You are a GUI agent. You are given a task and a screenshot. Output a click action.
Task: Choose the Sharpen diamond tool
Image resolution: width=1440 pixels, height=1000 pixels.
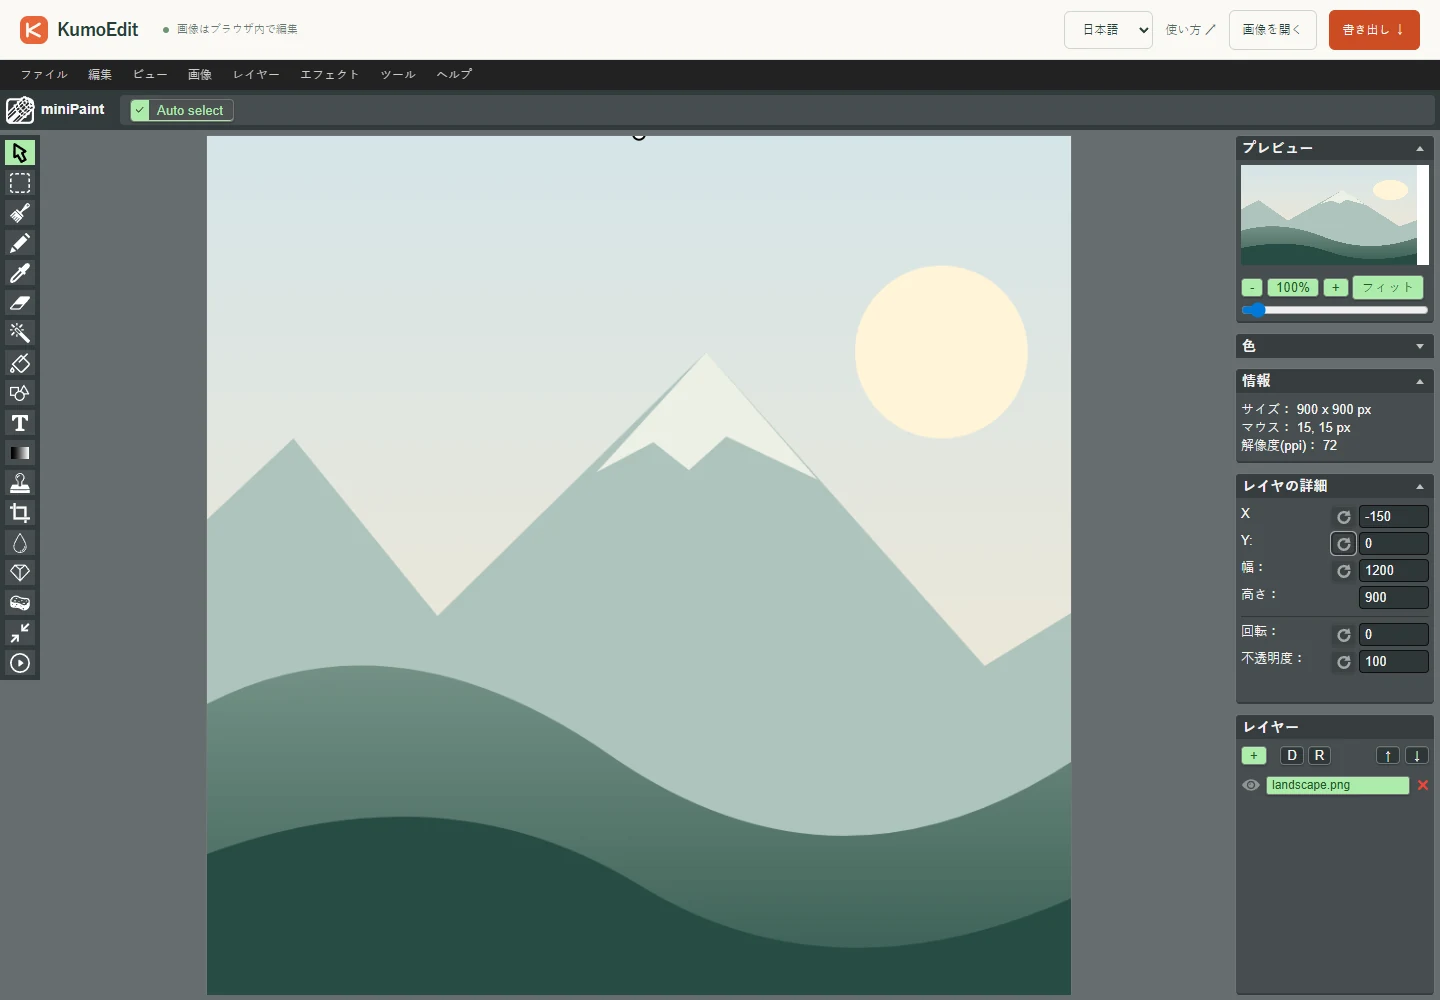pos(20,573)
